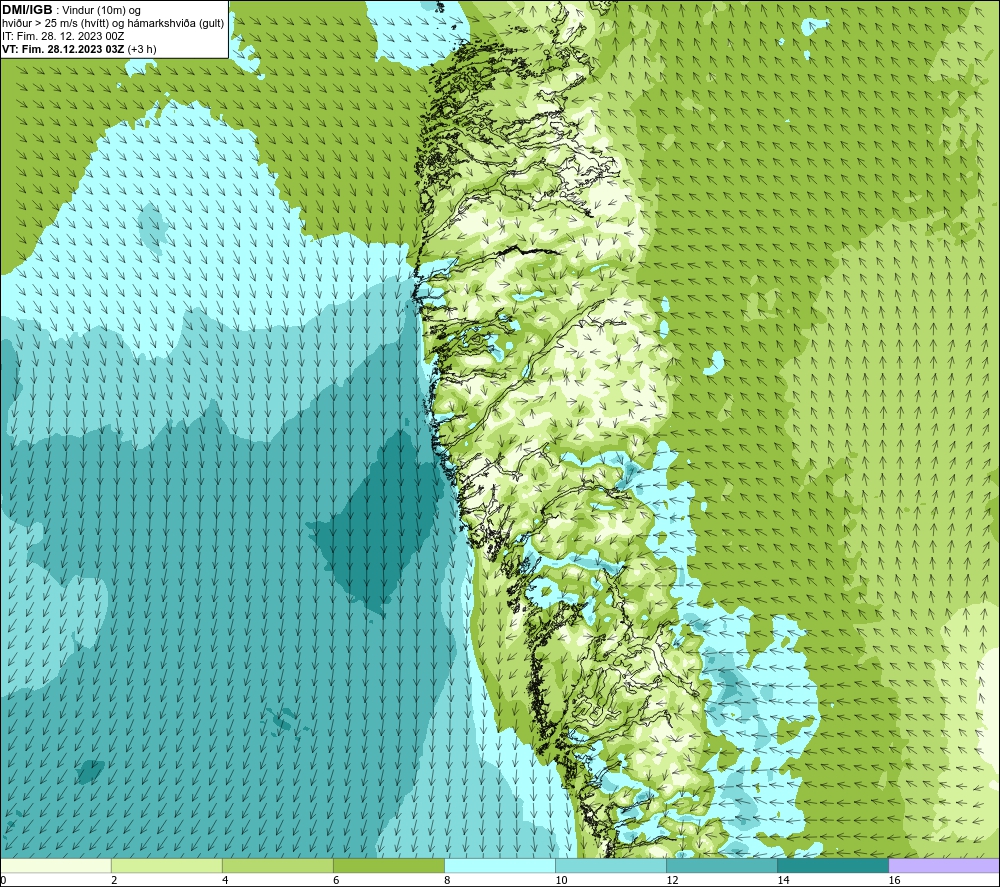This screenshot has width=1000, height=887.
Task: Click the legend scale label '14'
Action: click(783, 880)
